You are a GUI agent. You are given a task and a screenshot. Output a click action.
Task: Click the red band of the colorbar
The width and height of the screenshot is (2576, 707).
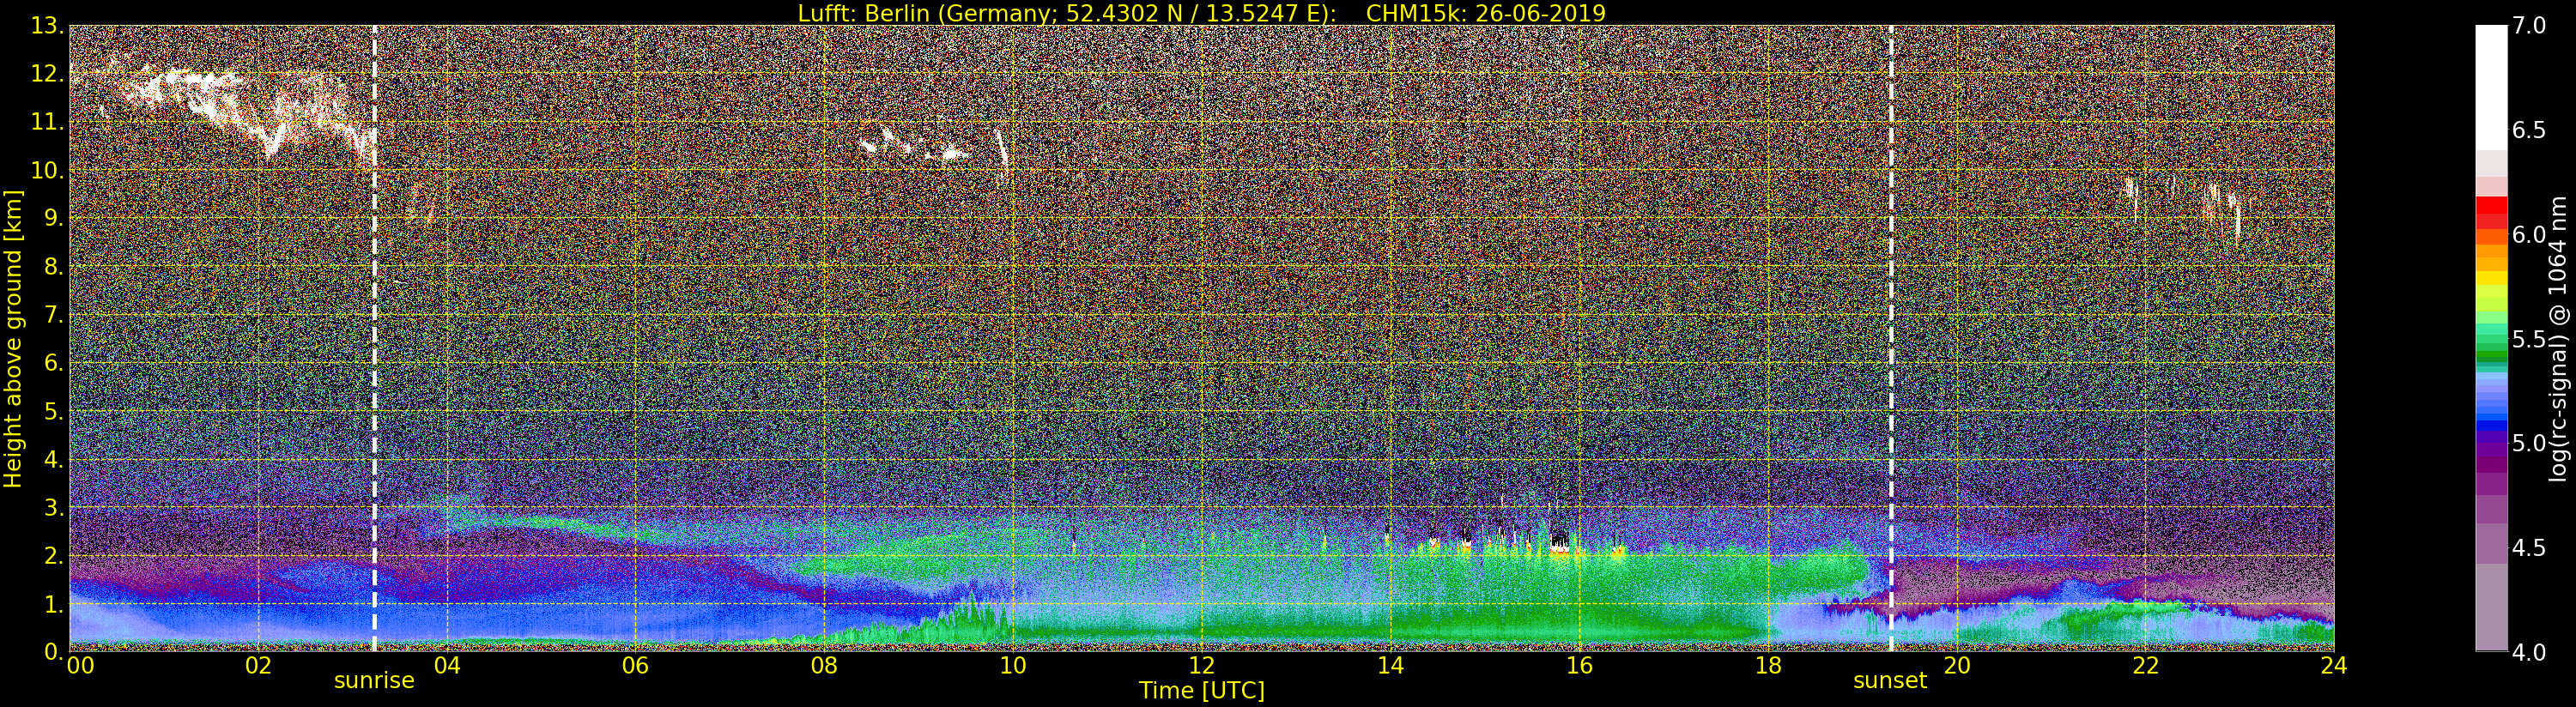[2491, 210]
